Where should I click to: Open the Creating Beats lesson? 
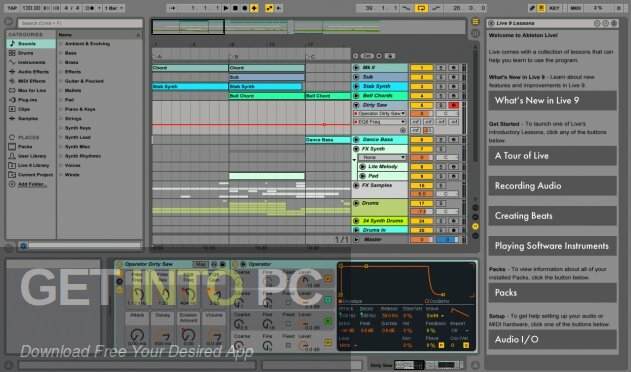[552, 216]
